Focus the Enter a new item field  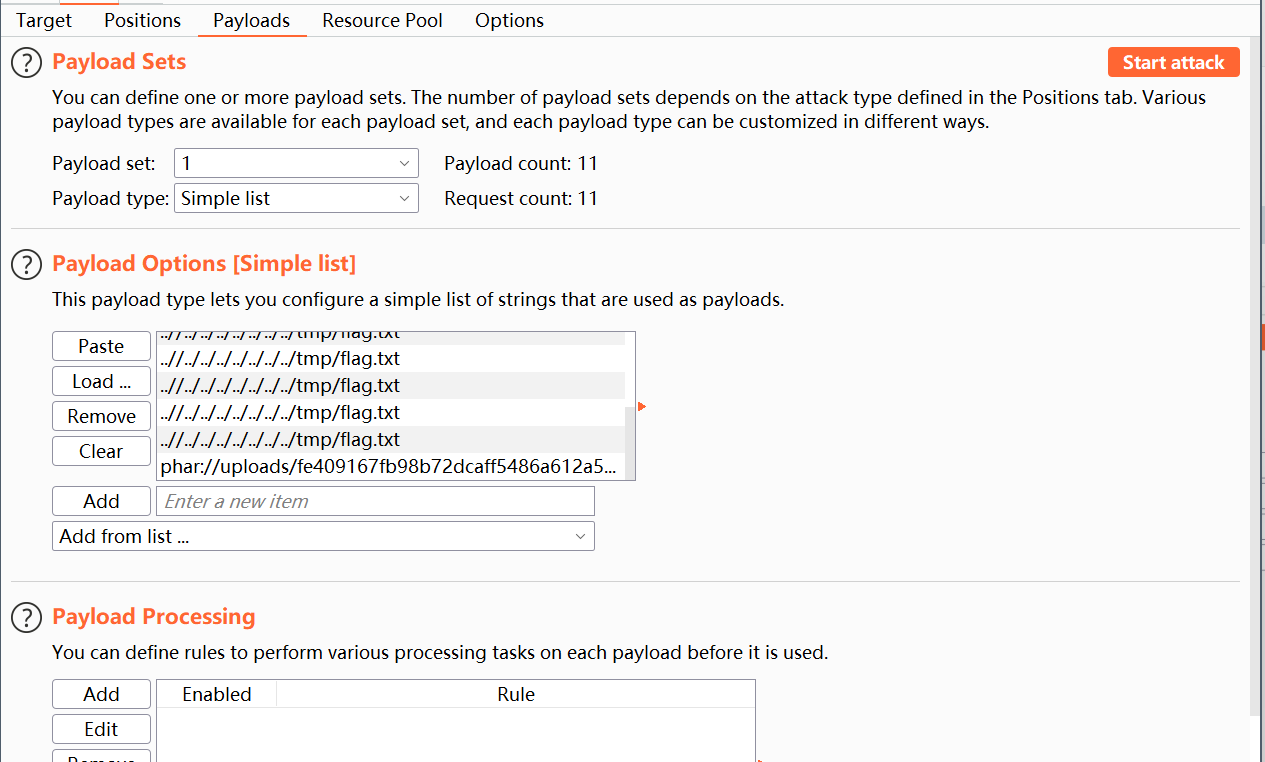tap(375, 501)
